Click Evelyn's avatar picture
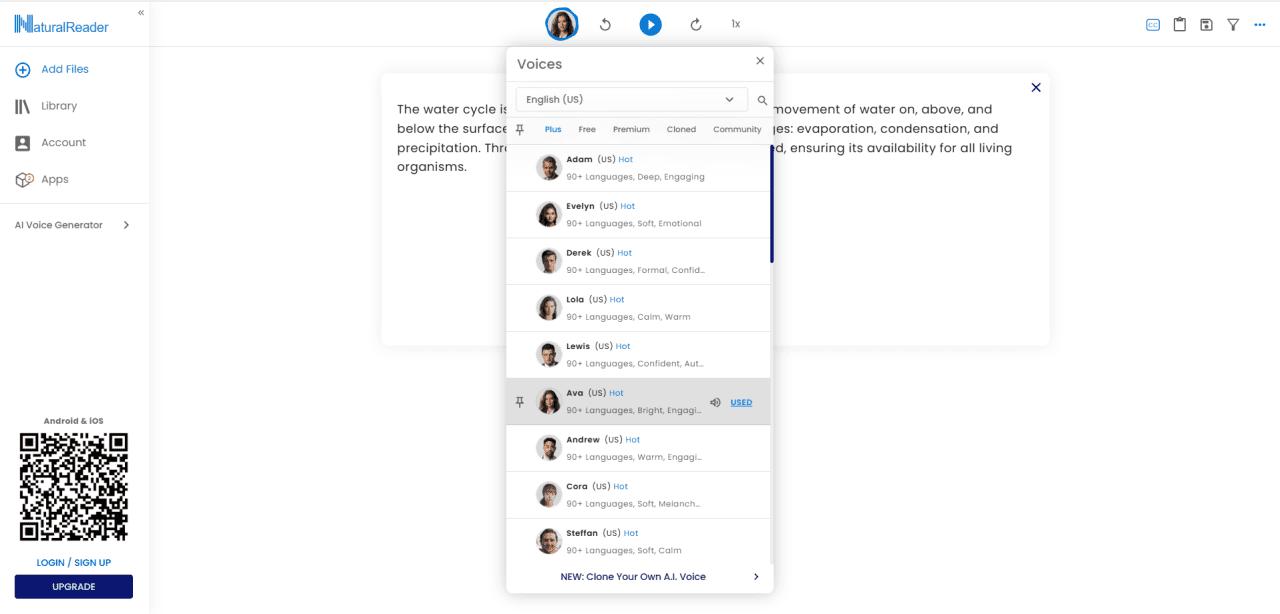Image resolution: width=1280 pixels, height=614 pixels. point(548,214)
